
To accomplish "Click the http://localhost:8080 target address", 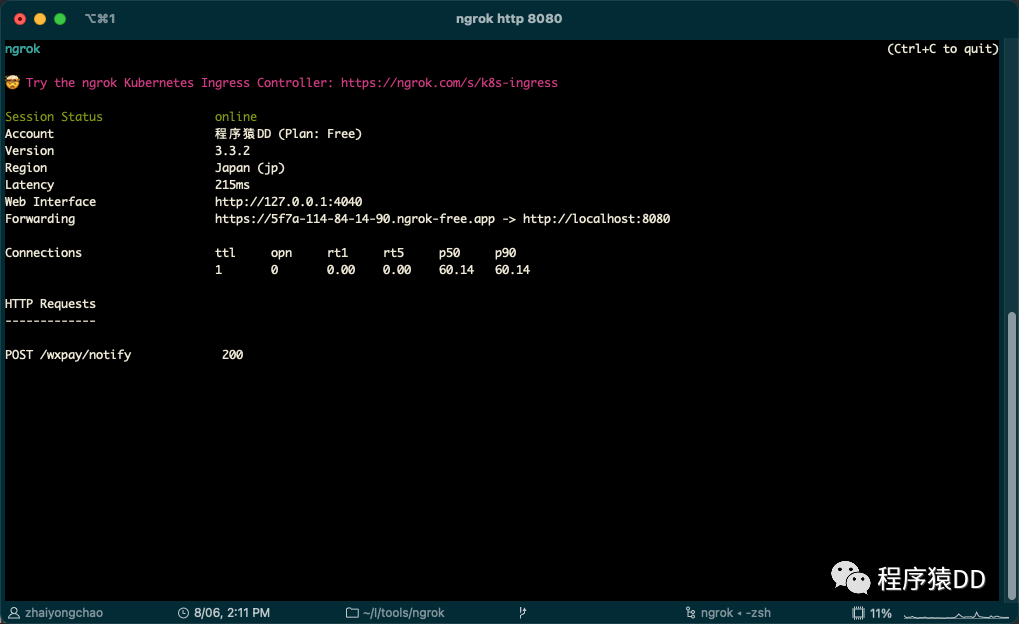I will coord(596,218).
